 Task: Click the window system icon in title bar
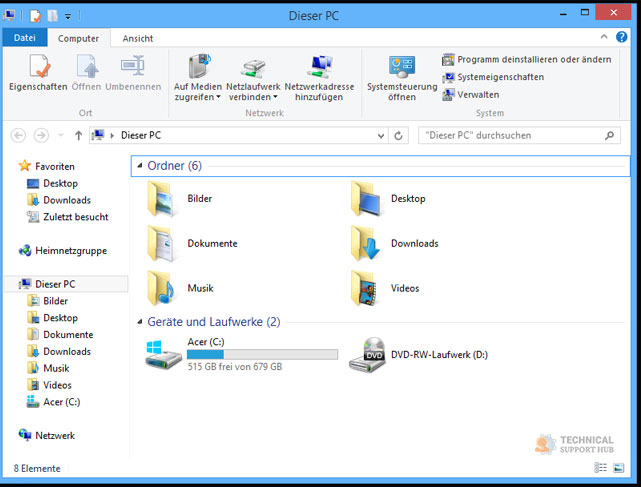pos(9,16)
